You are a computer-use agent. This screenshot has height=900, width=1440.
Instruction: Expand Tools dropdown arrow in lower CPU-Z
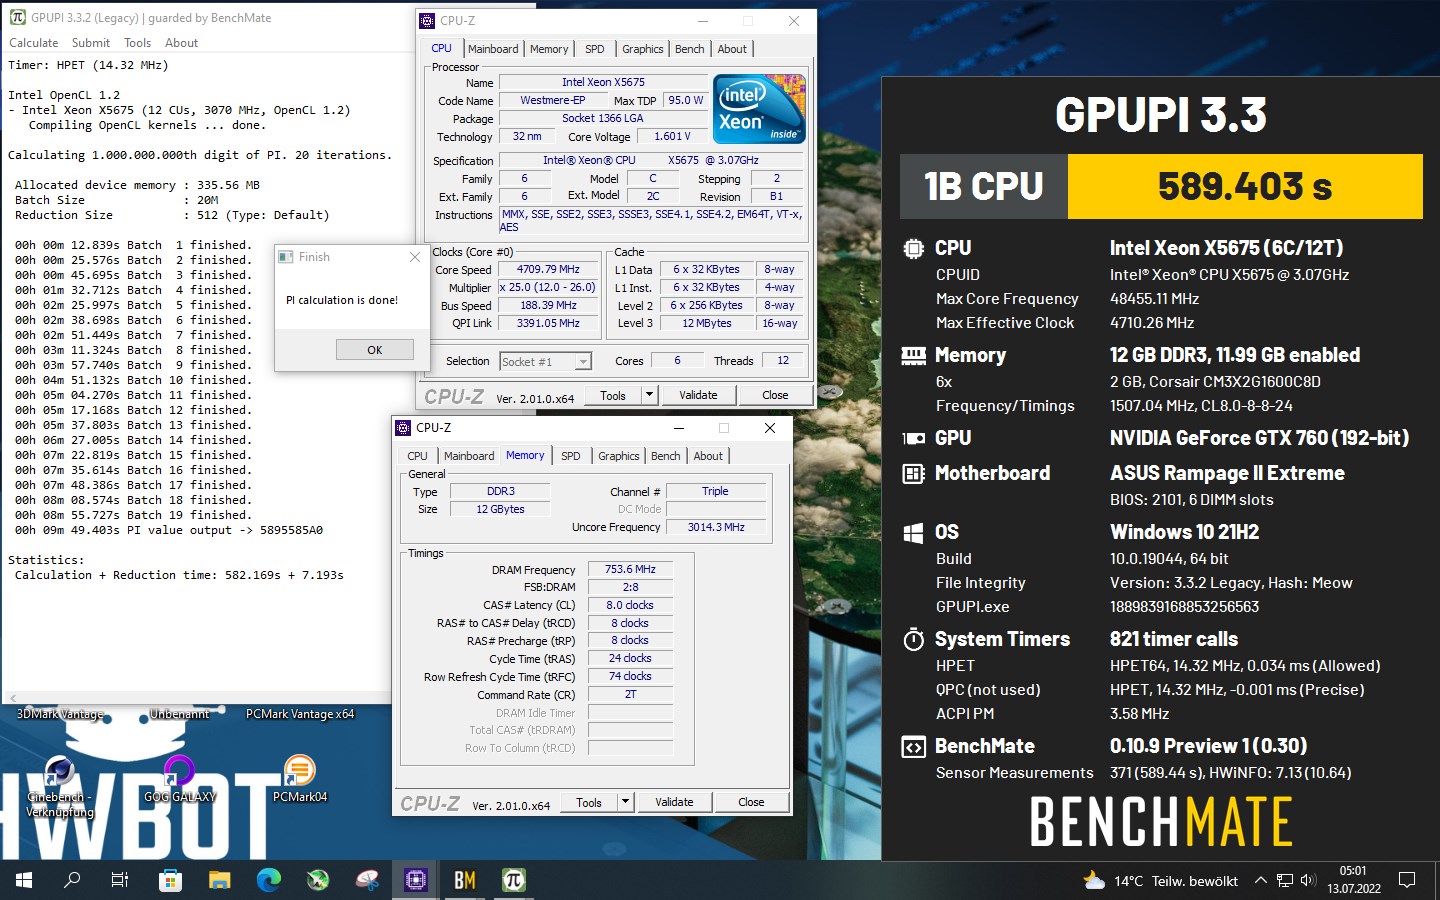(625, 802)
